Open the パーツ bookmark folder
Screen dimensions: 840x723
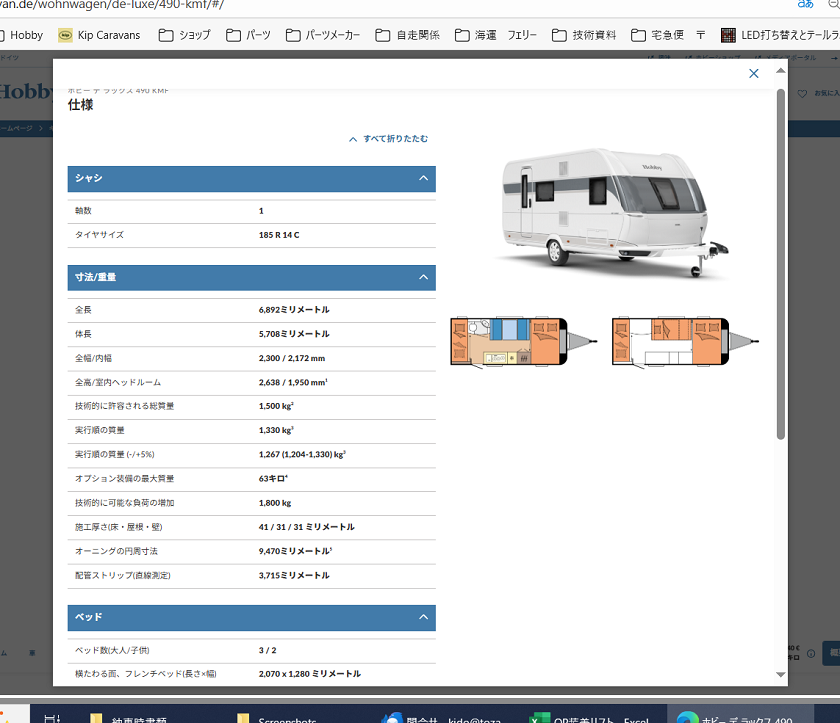pyautogui.click(x=248, y=35)
